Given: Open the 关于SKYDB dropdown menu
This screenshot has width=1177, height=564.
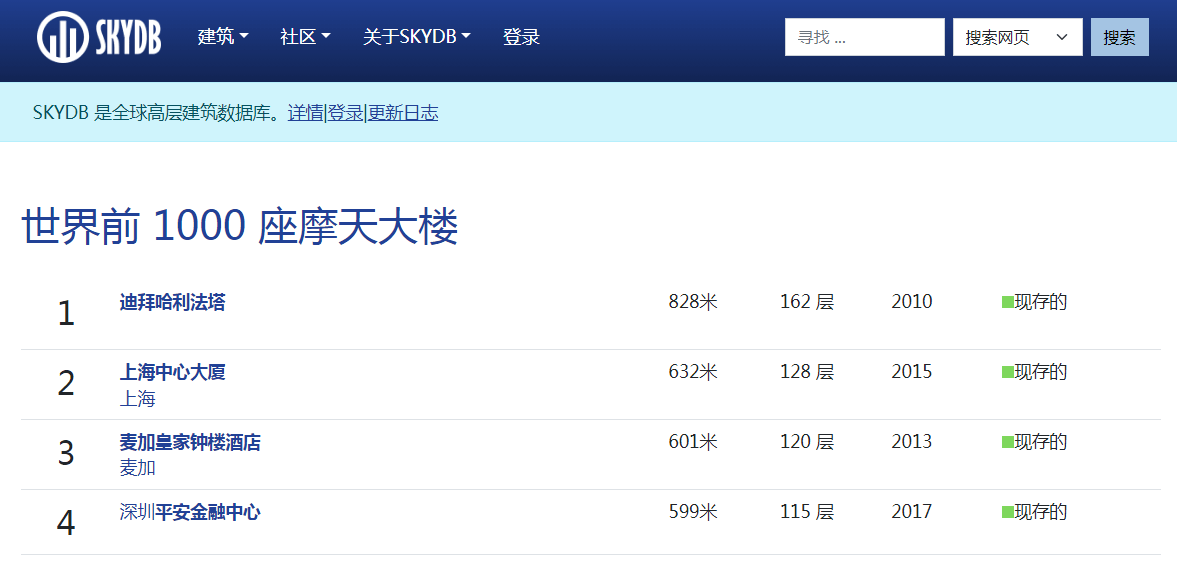Looking at the screenshot, I should coord(416,37).
